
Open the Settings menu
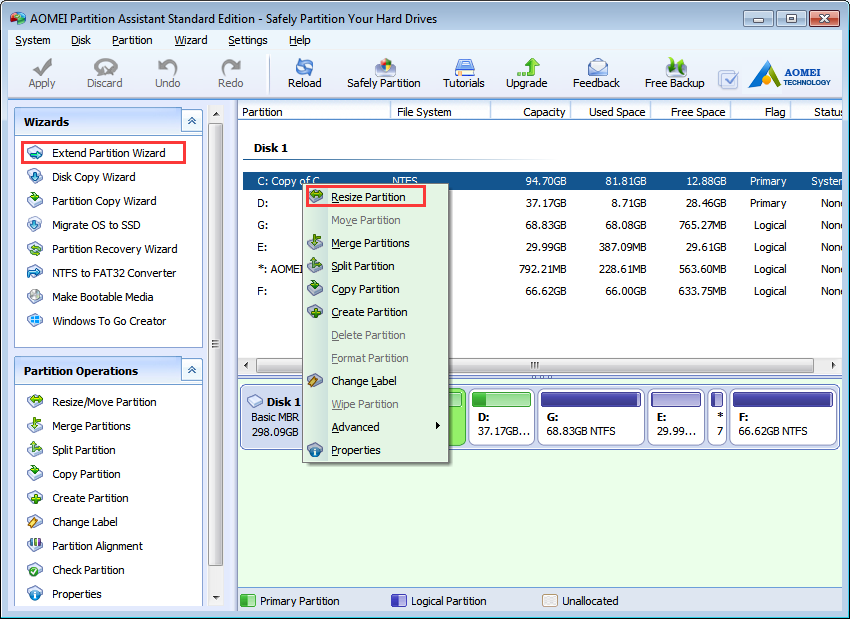click(248, 40)
